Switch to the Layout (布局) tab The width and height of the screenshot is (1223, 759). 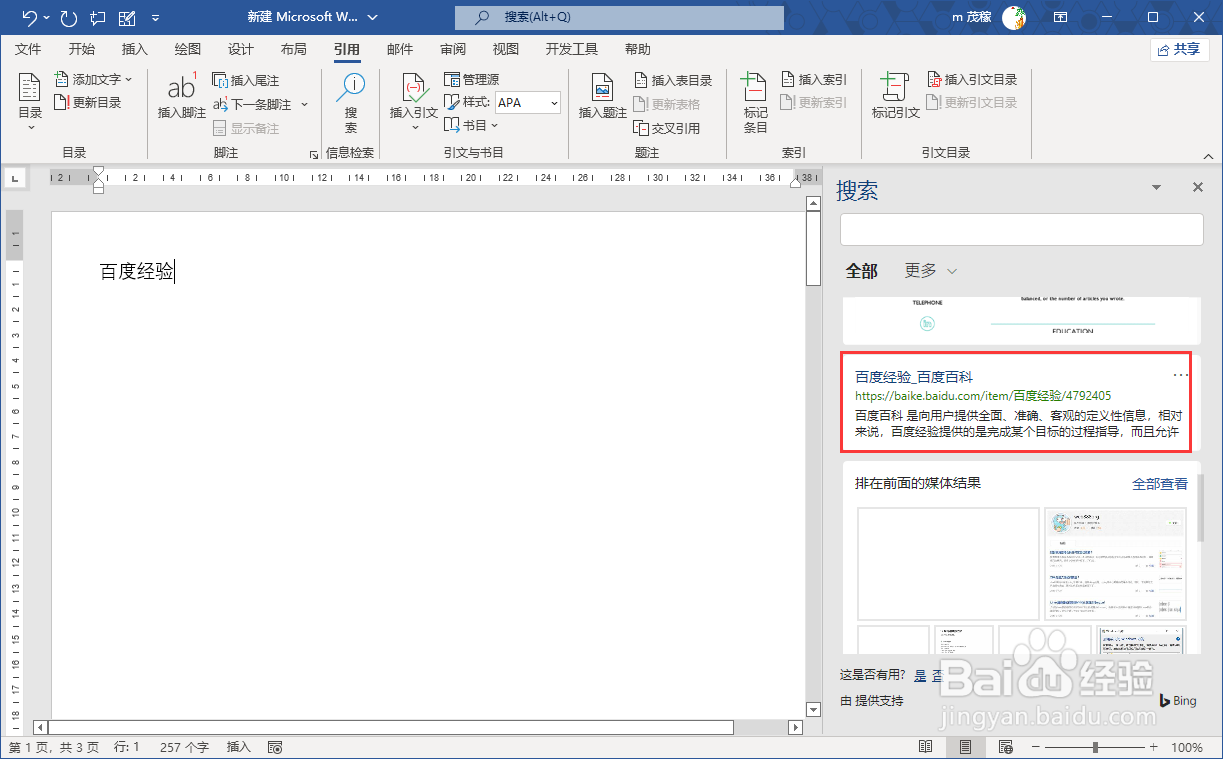pos(294,49)
